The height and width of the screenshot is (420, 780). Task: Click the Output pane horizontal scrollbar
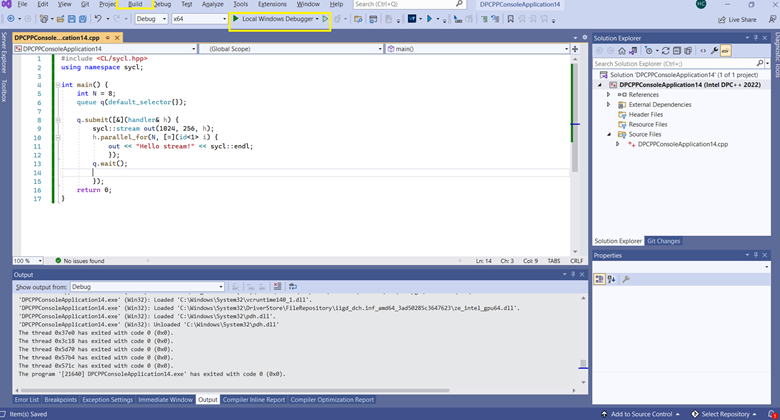pos(234,391)
